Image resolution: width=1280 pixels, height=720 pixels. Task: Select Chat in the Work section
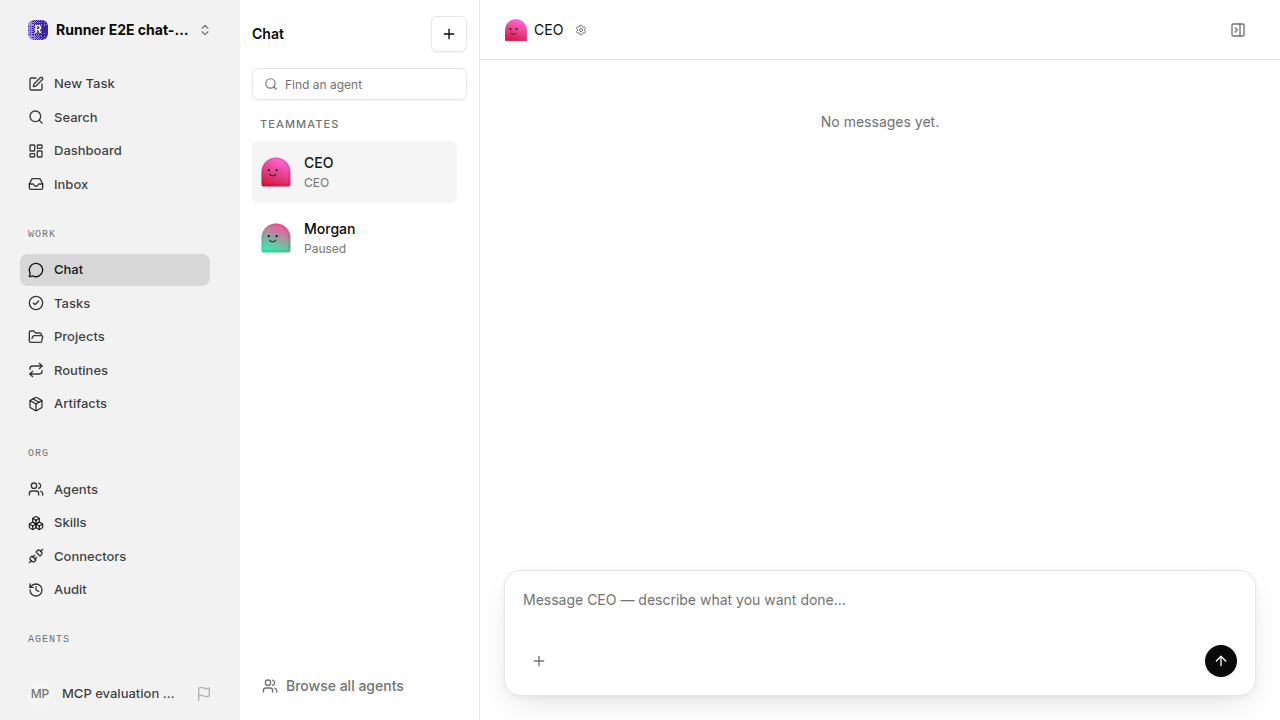point(115,270)
